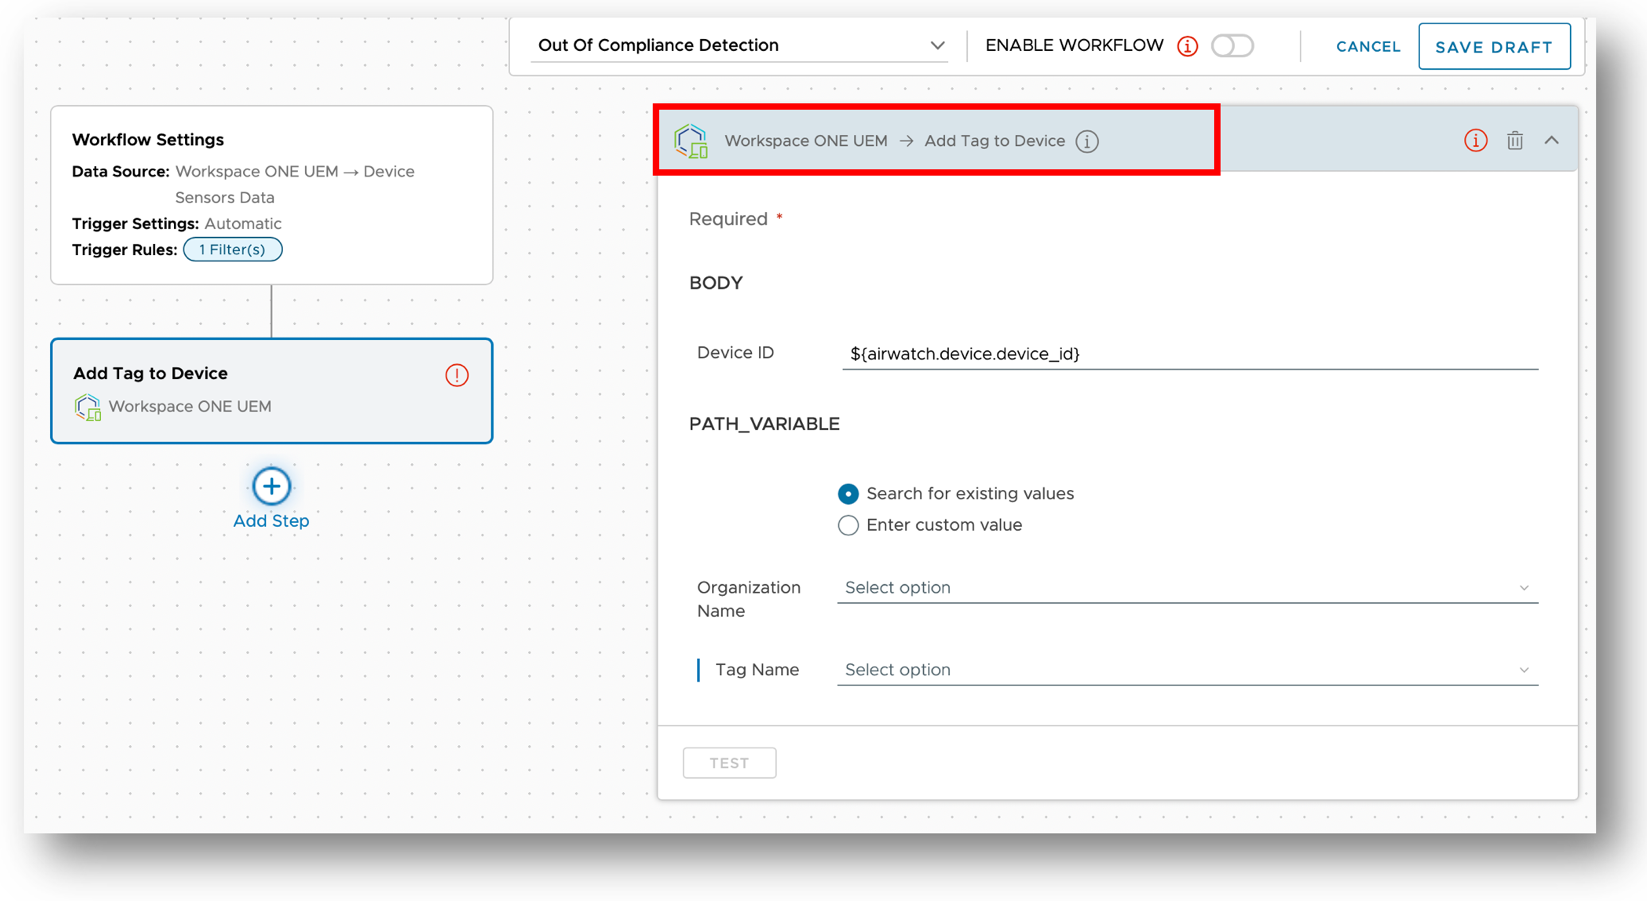Click the 1 Filter(s) badge

pyautogui.click(x=232, y=249)
